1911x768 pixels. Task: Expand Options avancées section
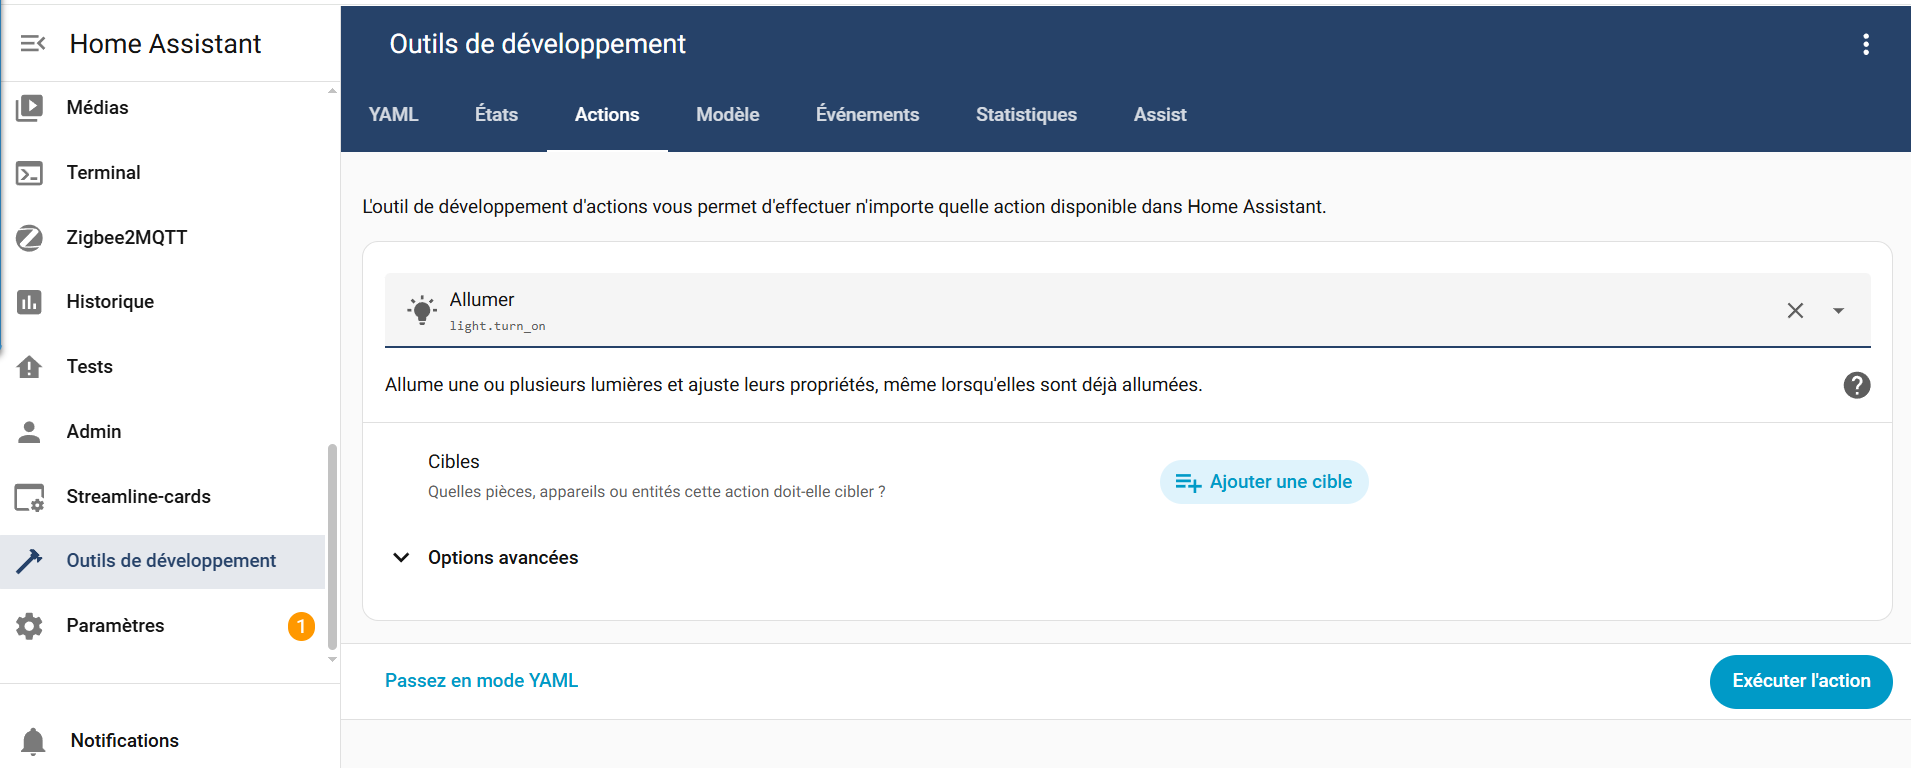[x=401, y=558]
